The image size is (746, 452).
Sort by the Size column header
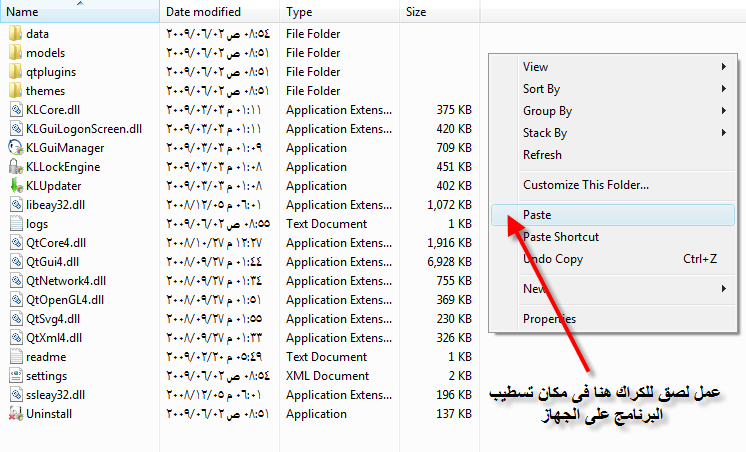(x=440, y=11)
